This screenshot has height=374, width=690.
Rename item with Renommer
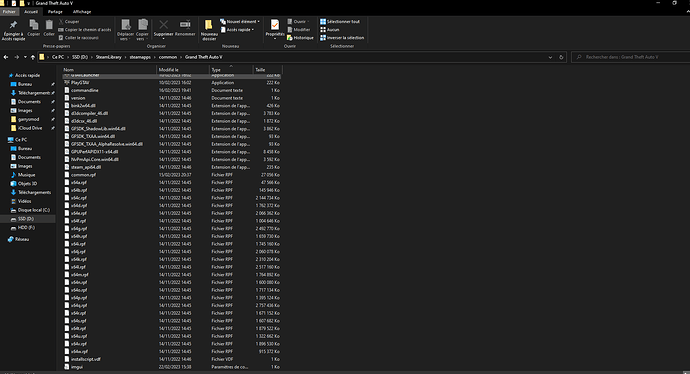tap(185, 28)
